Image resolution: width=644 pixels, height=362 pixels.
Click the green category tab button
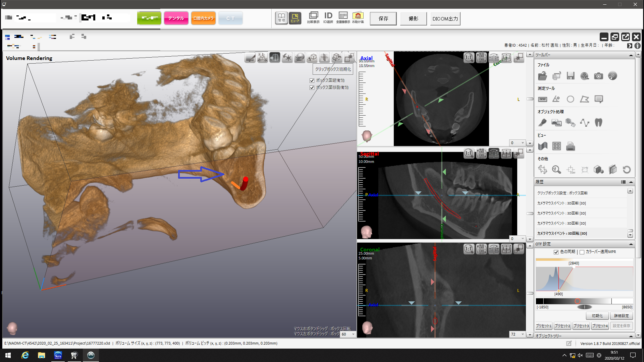pos(149,18)
